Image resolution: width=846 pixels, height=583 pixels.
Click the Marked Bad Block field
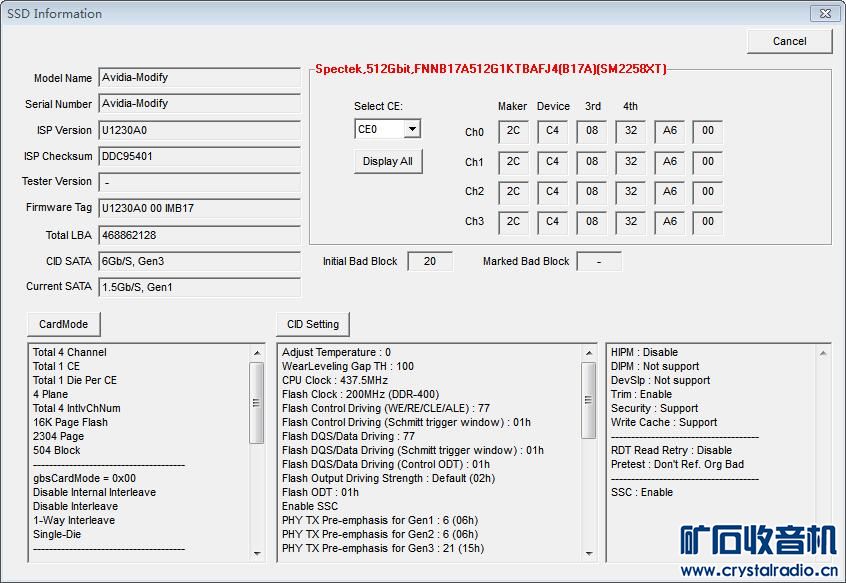598,261
